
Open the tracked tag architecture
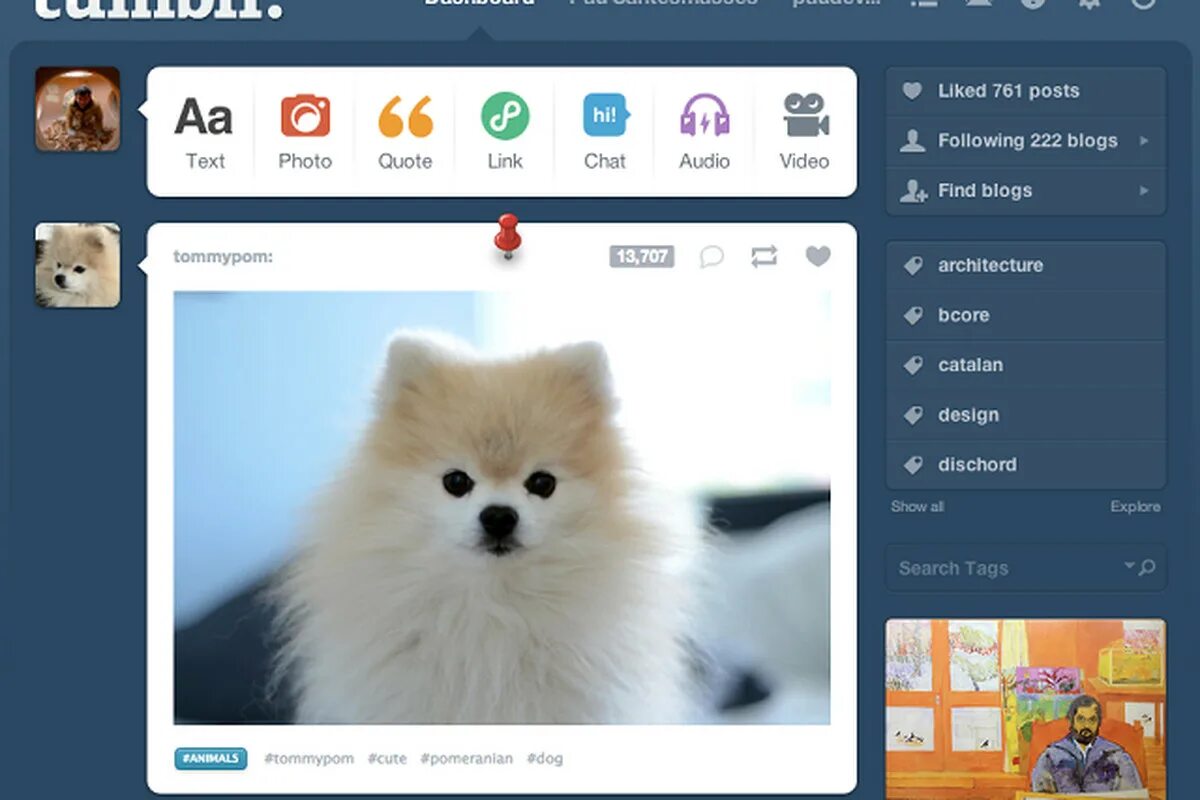[x=990, y=265]
